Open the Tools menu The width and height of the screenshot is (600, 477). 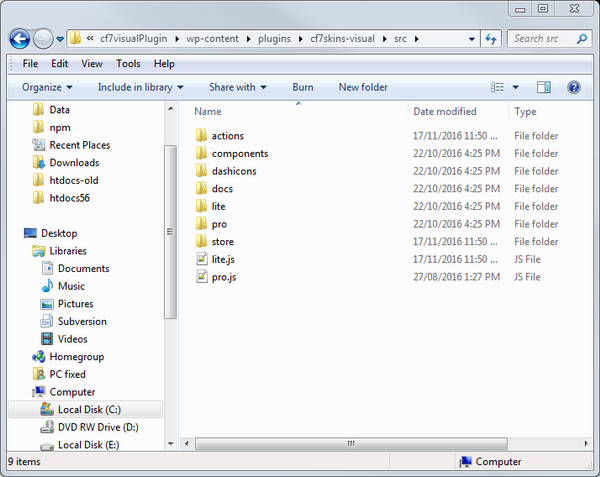127,64
